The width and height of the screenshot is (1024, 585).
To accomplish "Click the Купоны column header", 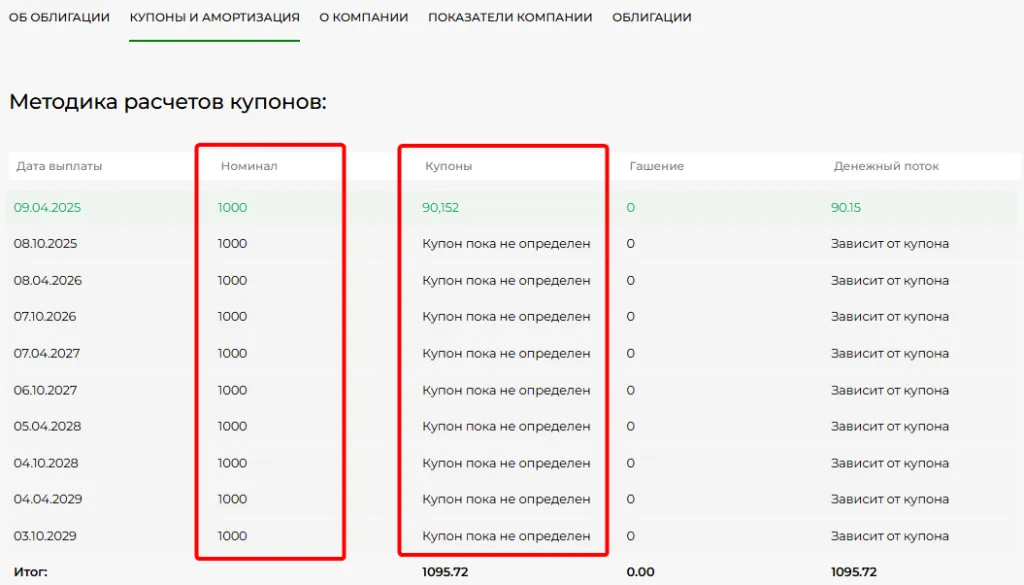I will pyautogui.click(x=448, y=166).
